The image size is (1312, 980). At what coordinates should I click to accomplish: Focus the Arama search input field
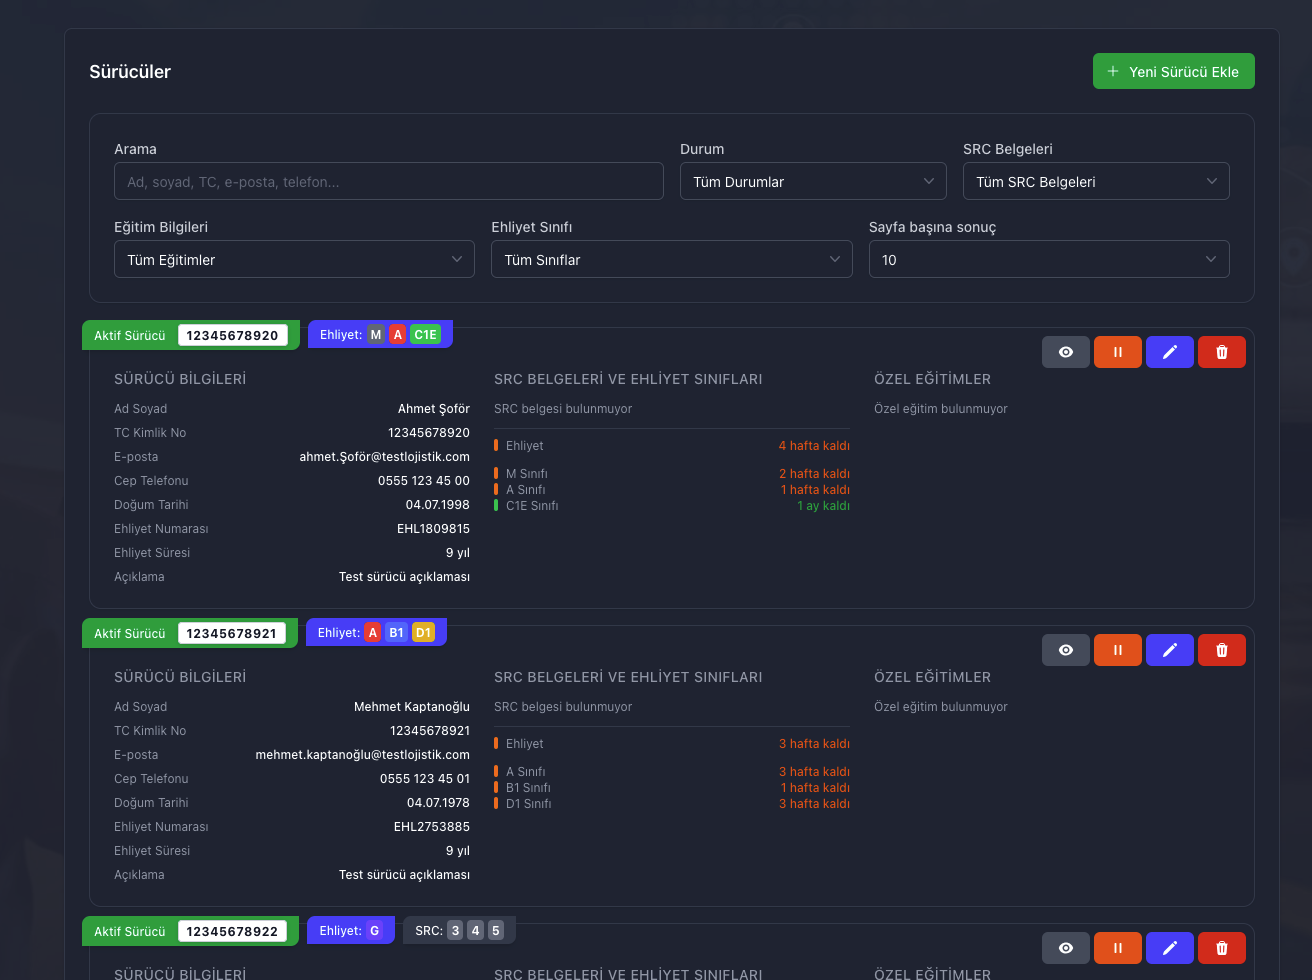[388, 182]
